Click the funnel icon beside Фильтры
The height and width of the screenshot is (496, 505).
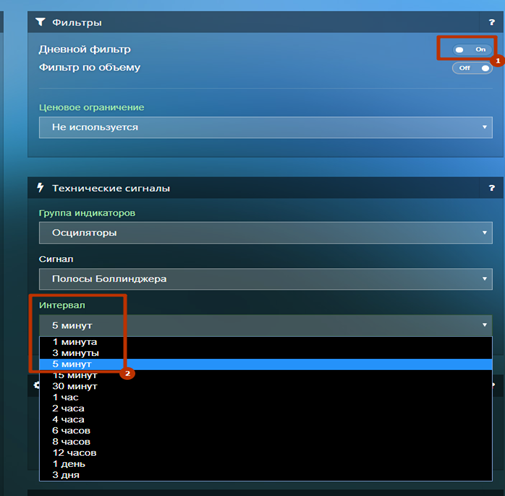[40, 22]
